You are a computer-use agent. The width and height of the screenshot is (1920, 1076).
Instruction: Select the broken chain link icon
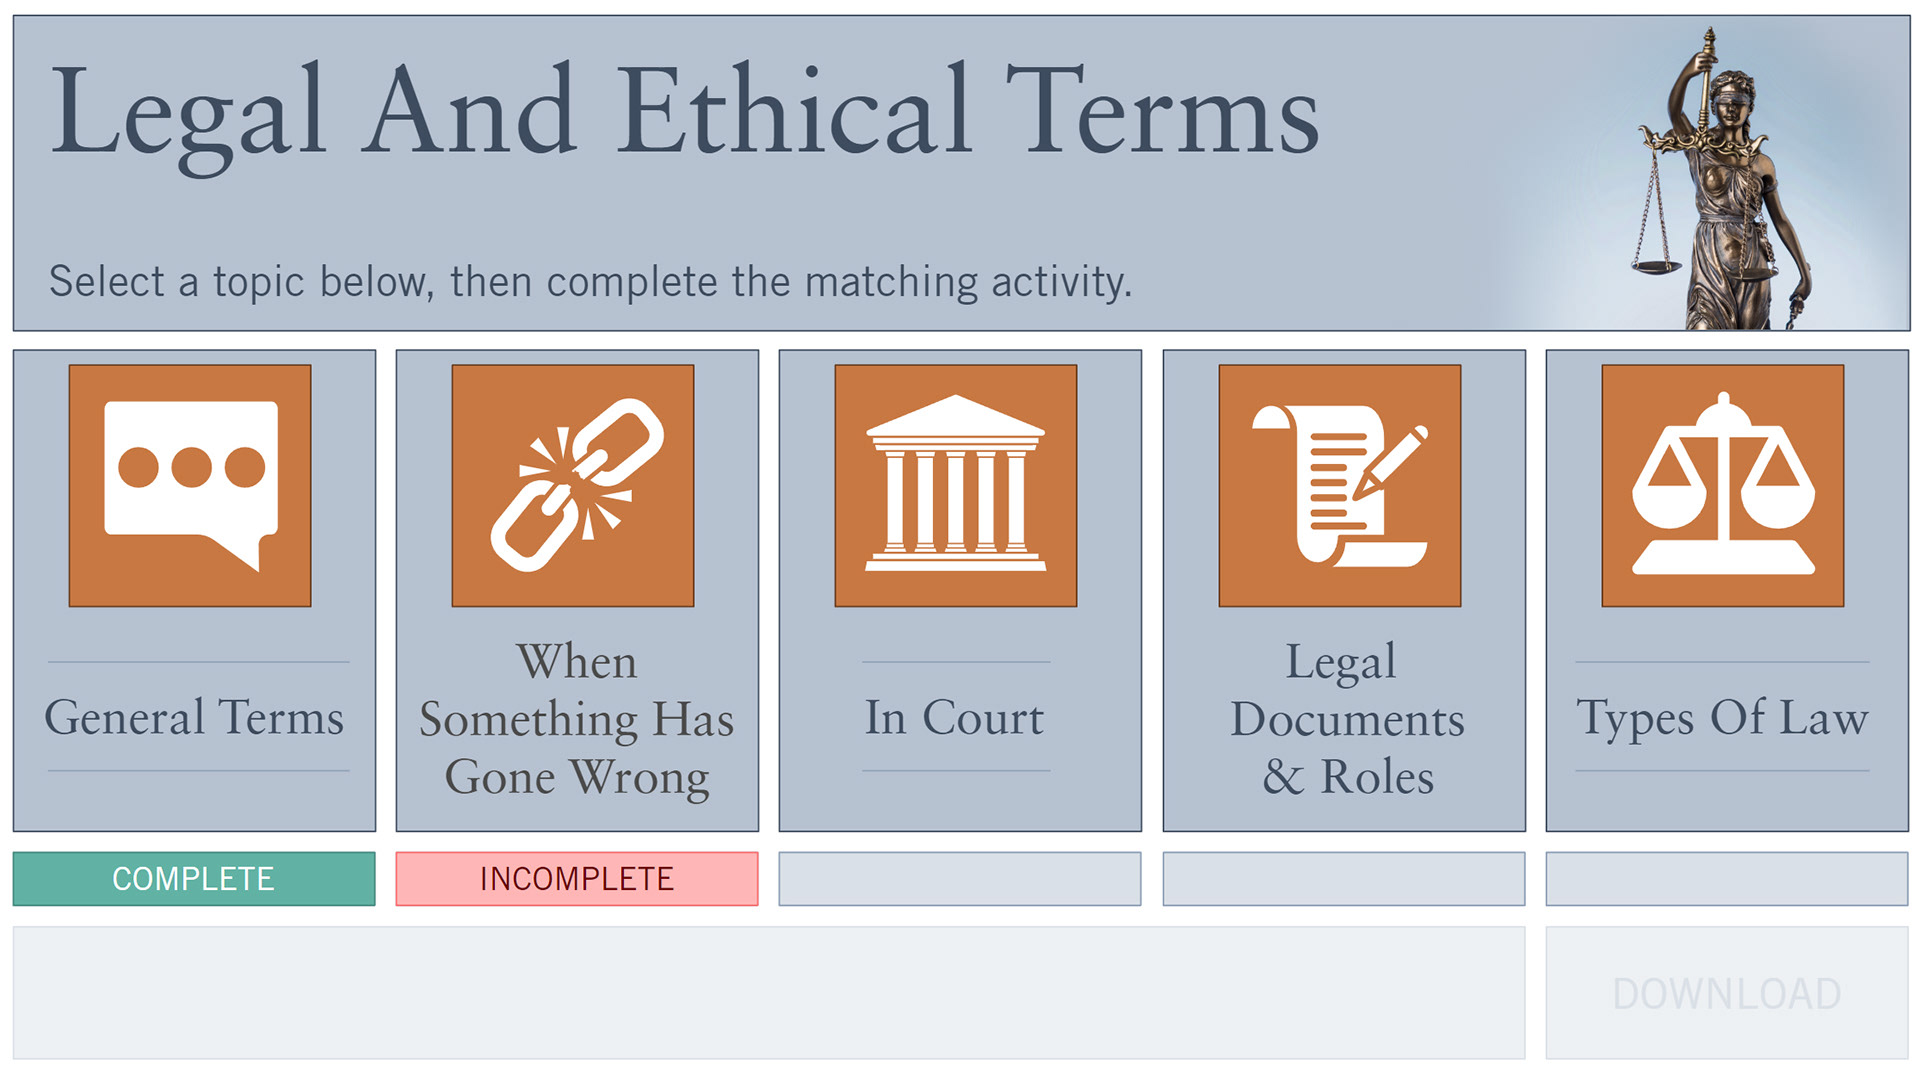(x=573, y=485)
